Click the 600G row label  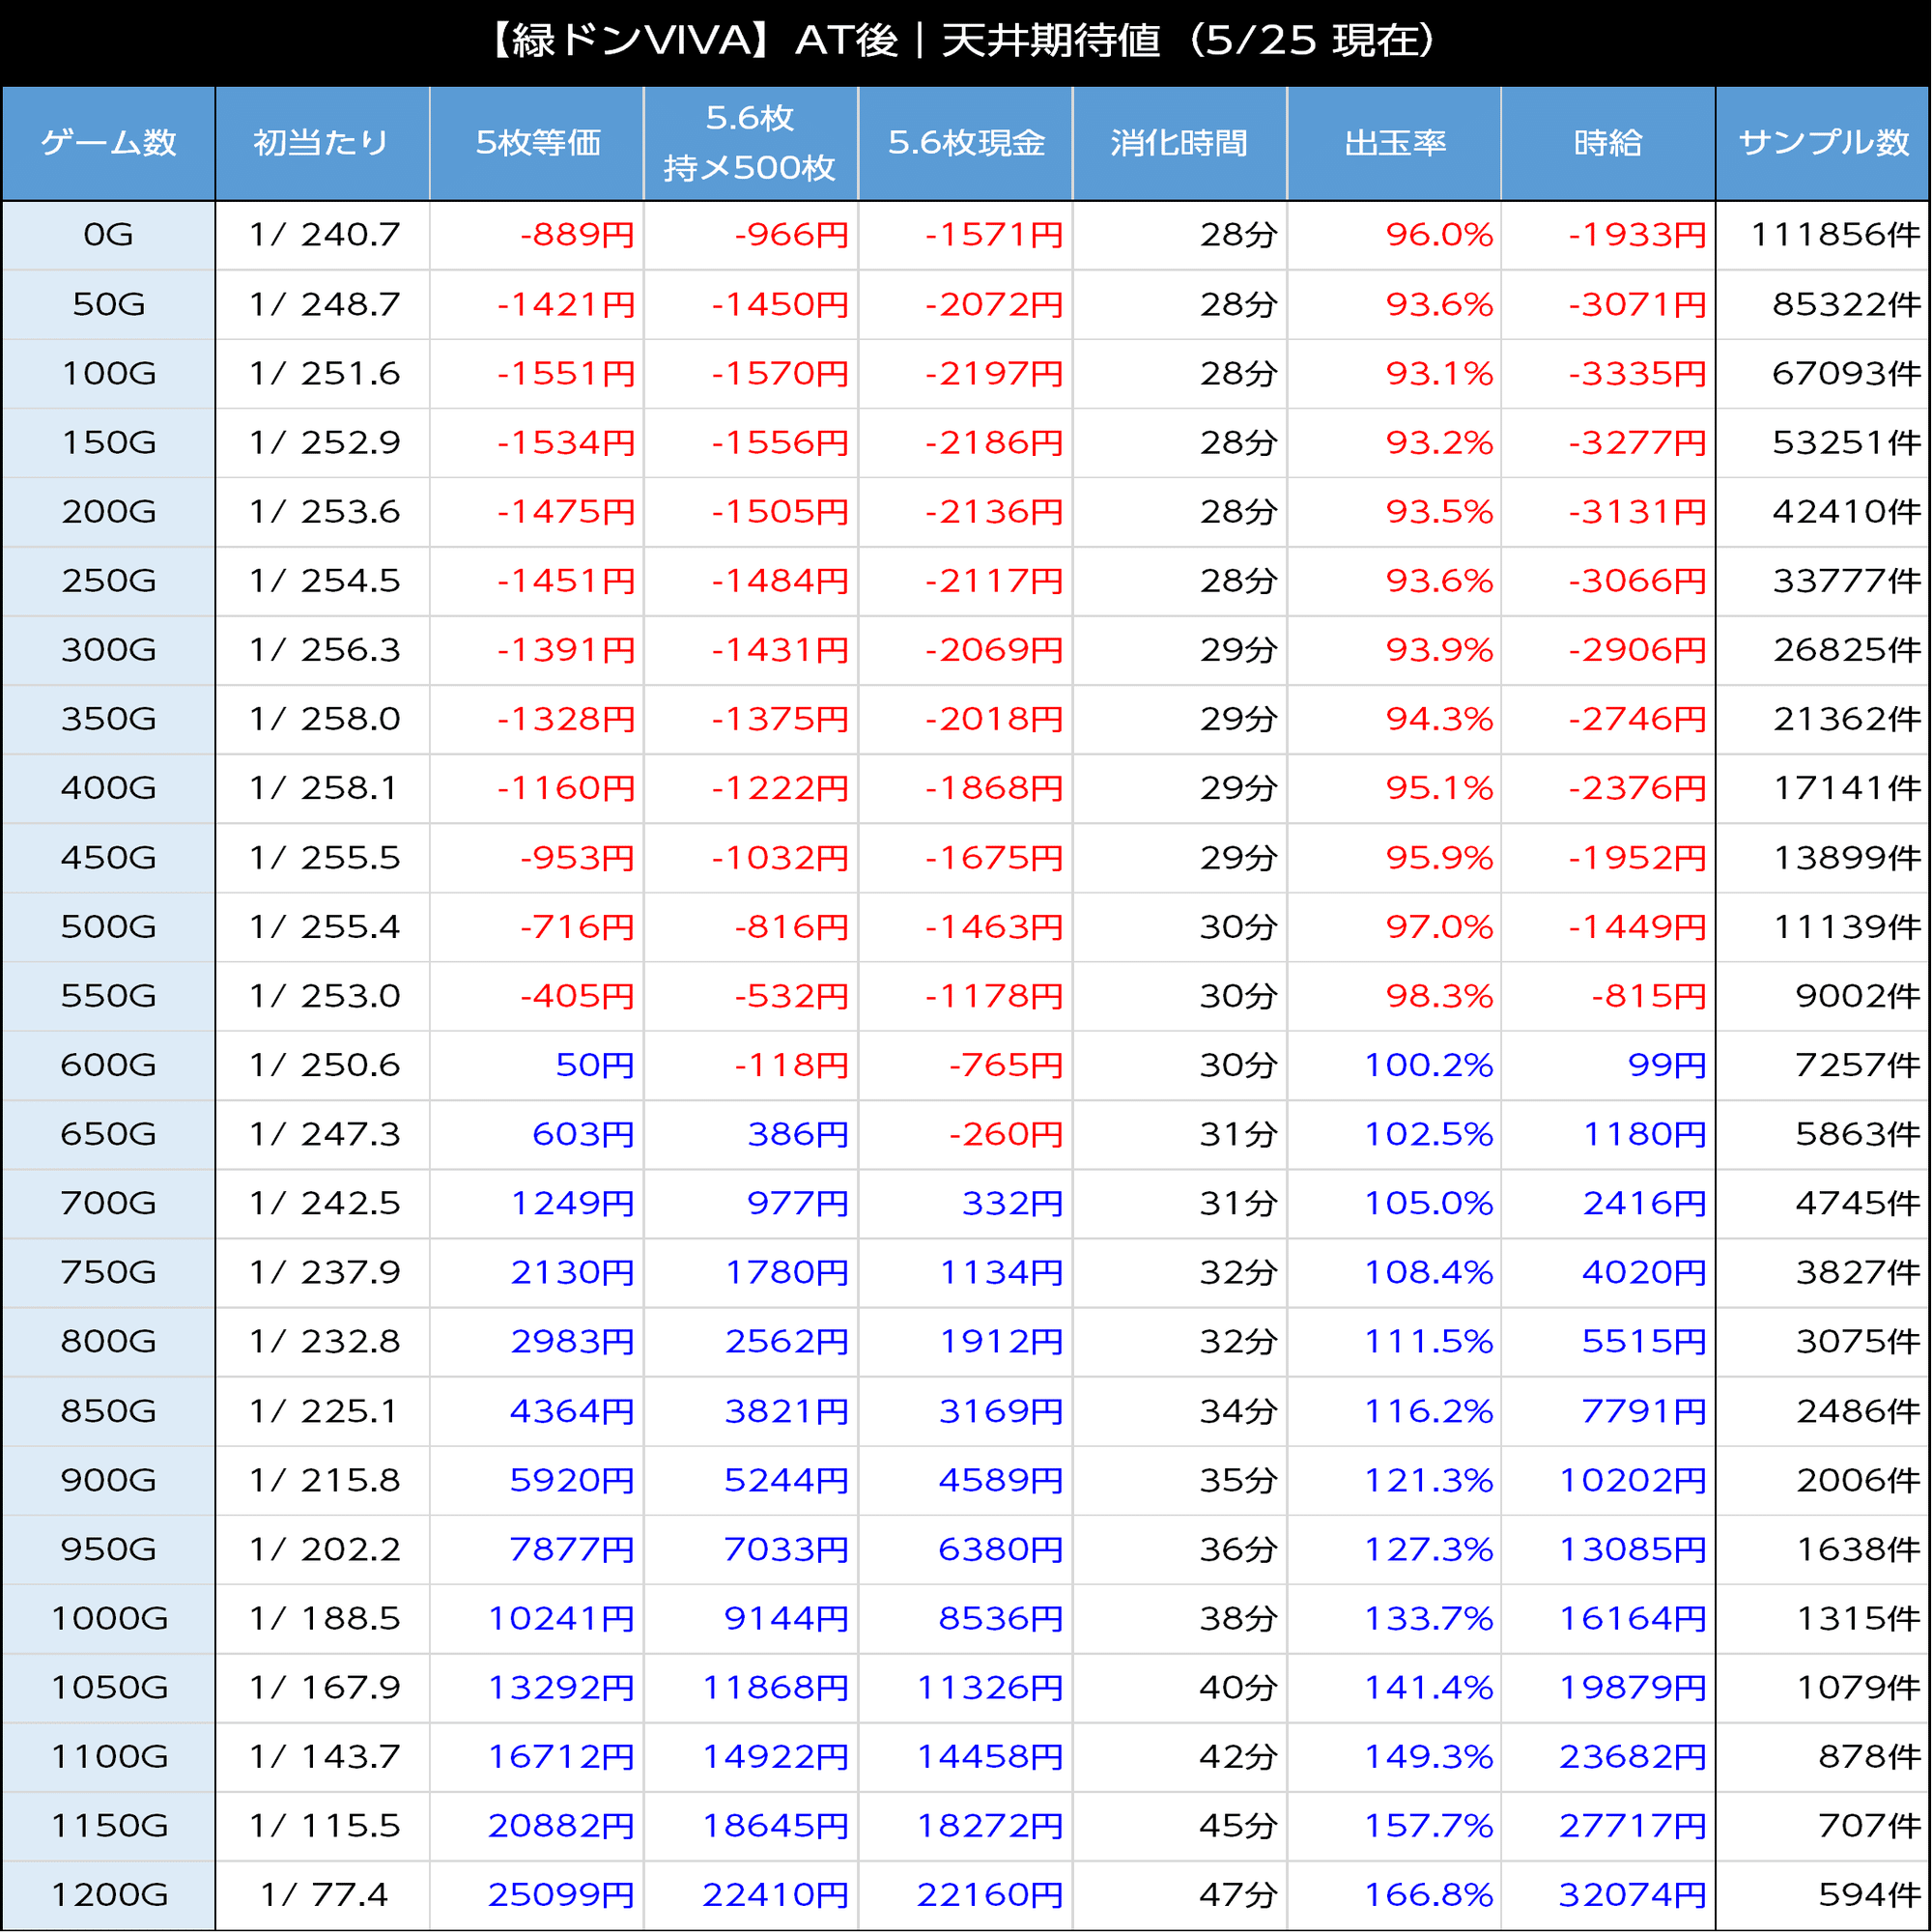[108, 1065]
